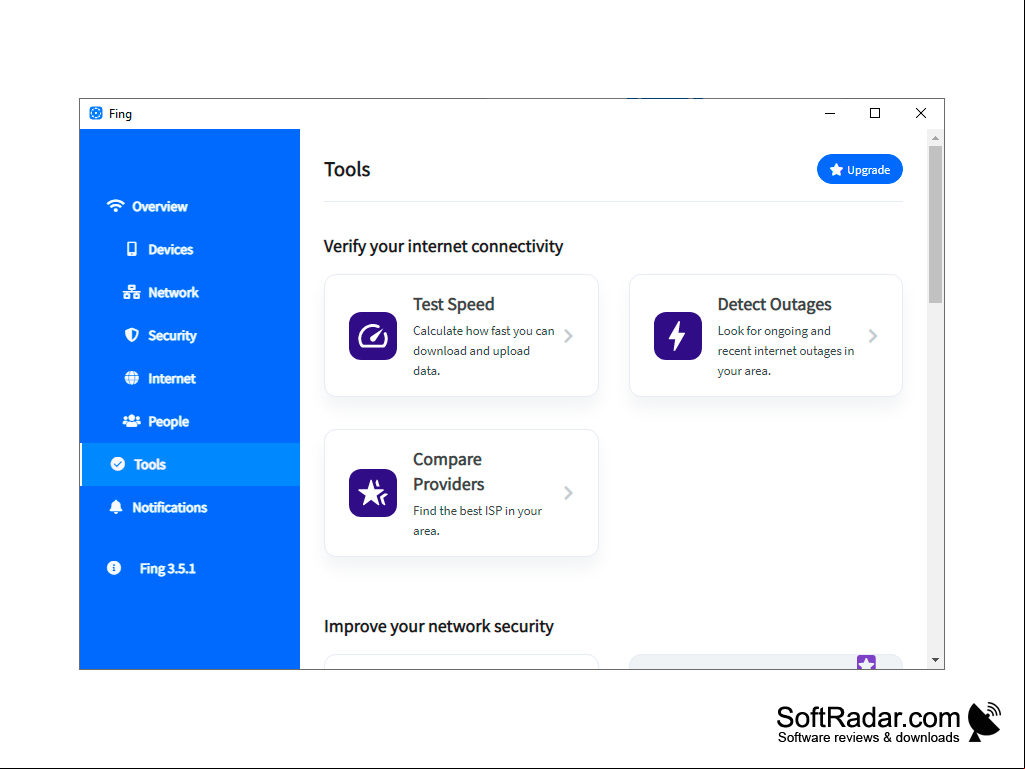Open the Internet page

pyautogui.click(x=190, y=378)
